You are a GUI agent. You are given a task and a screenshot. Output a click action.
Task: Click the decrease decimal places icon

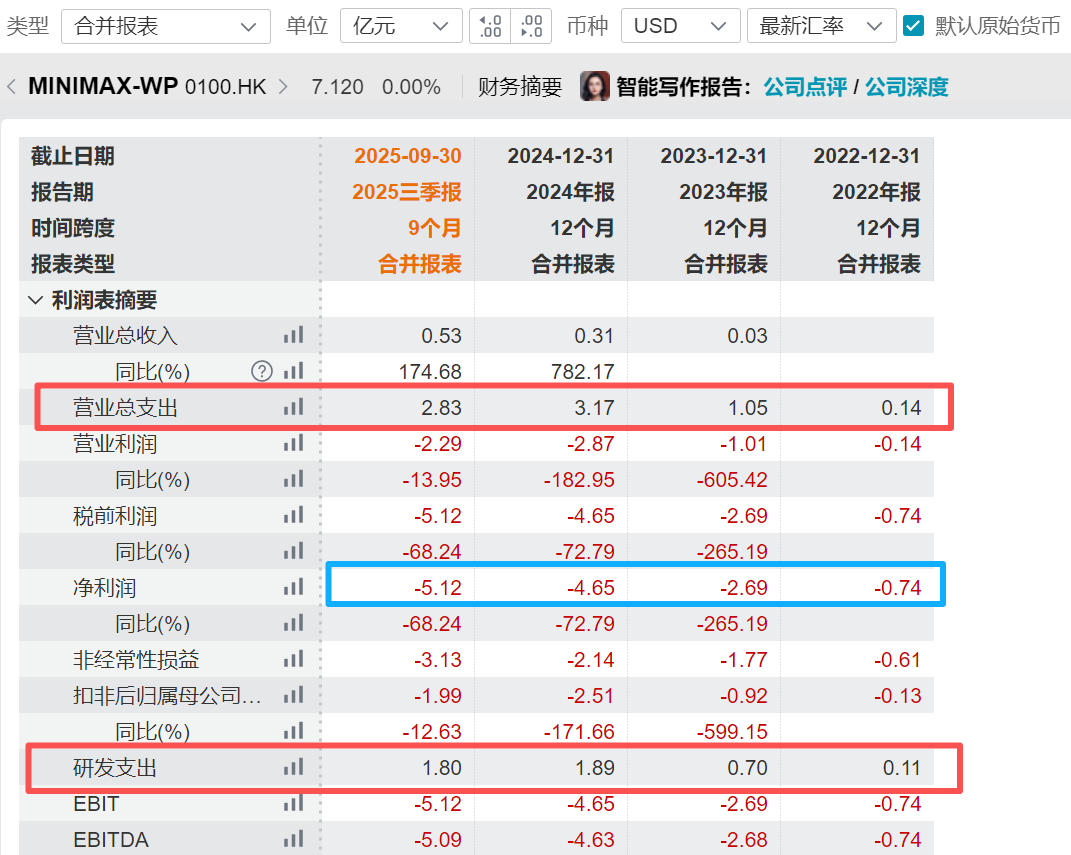pos(531,26)
